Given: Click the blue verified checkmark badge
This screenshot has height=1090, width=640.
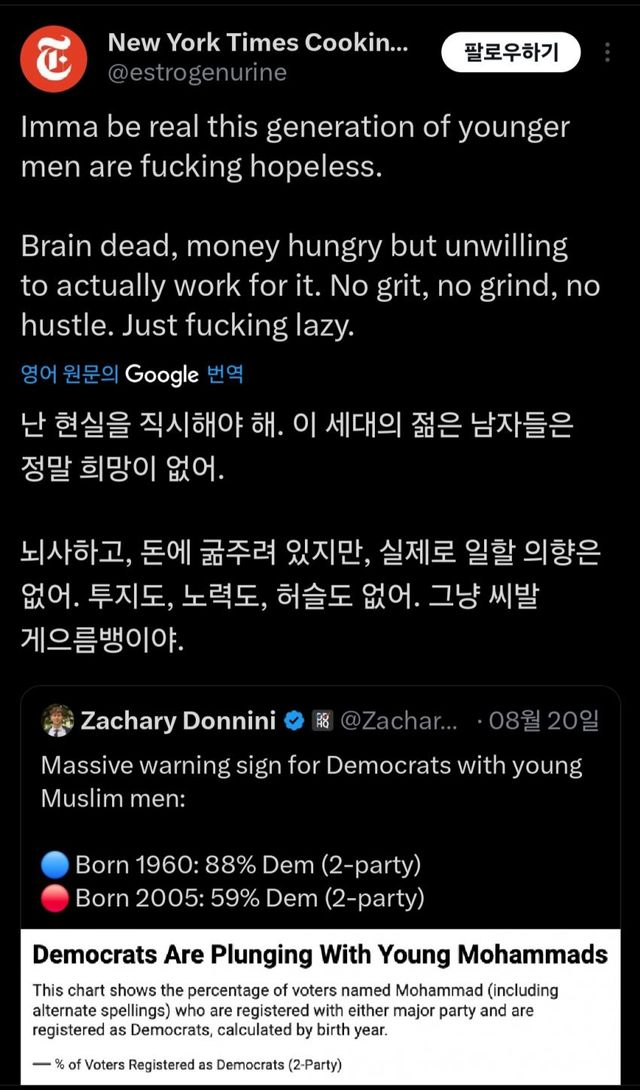Looking at the screenshot, I should [295, 721].
